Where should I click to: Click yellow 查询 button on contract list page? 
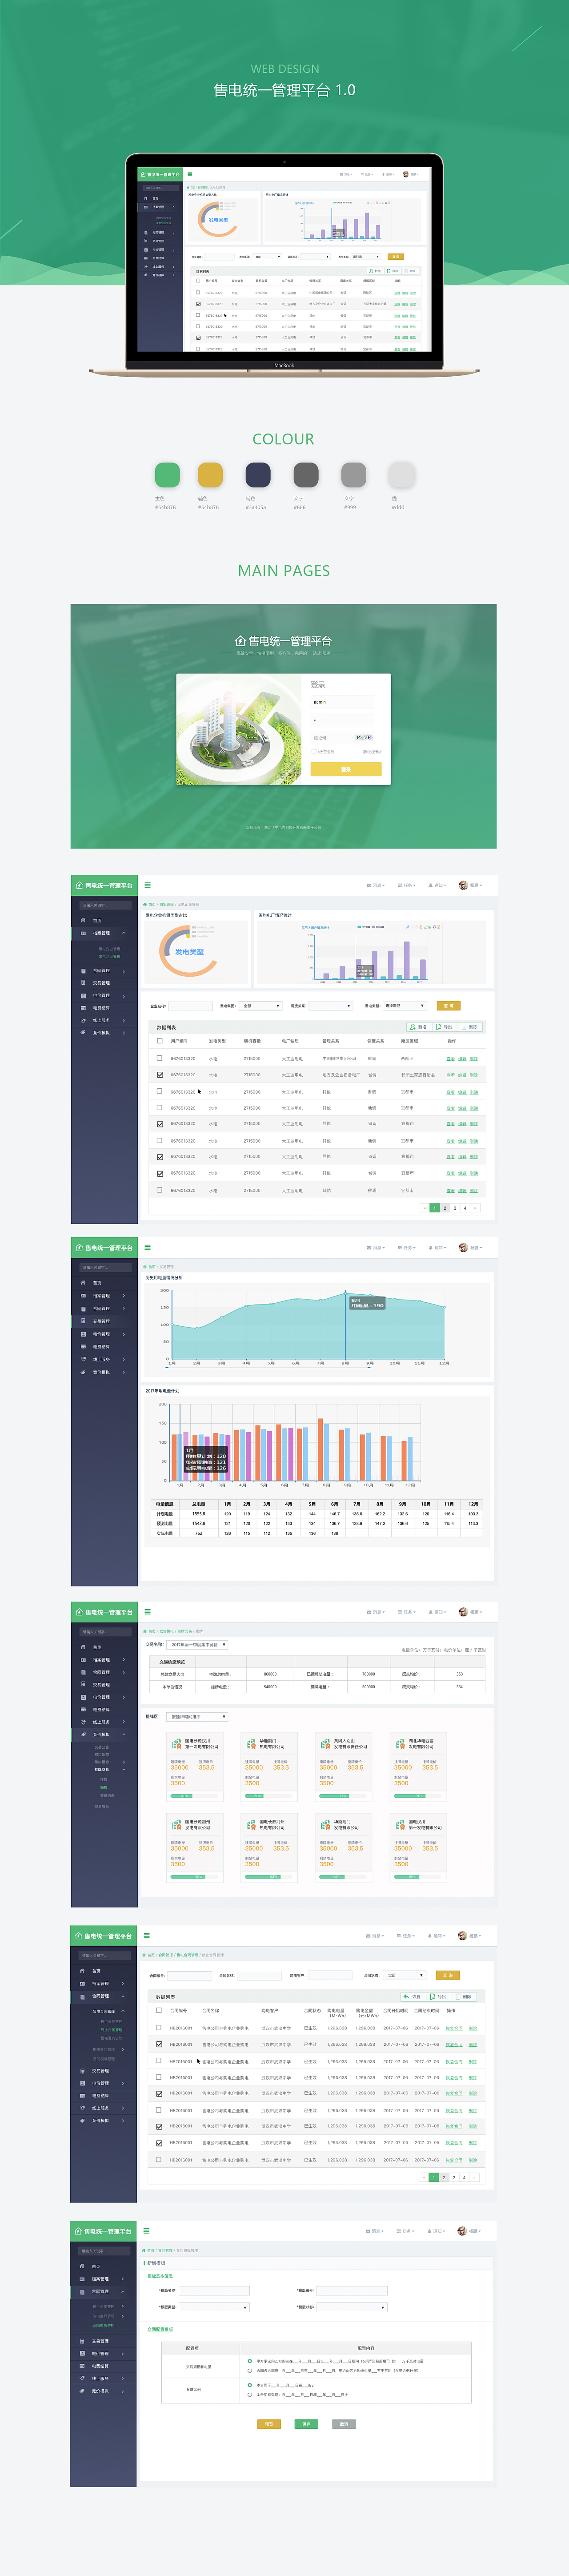[x=447, y=1976]
